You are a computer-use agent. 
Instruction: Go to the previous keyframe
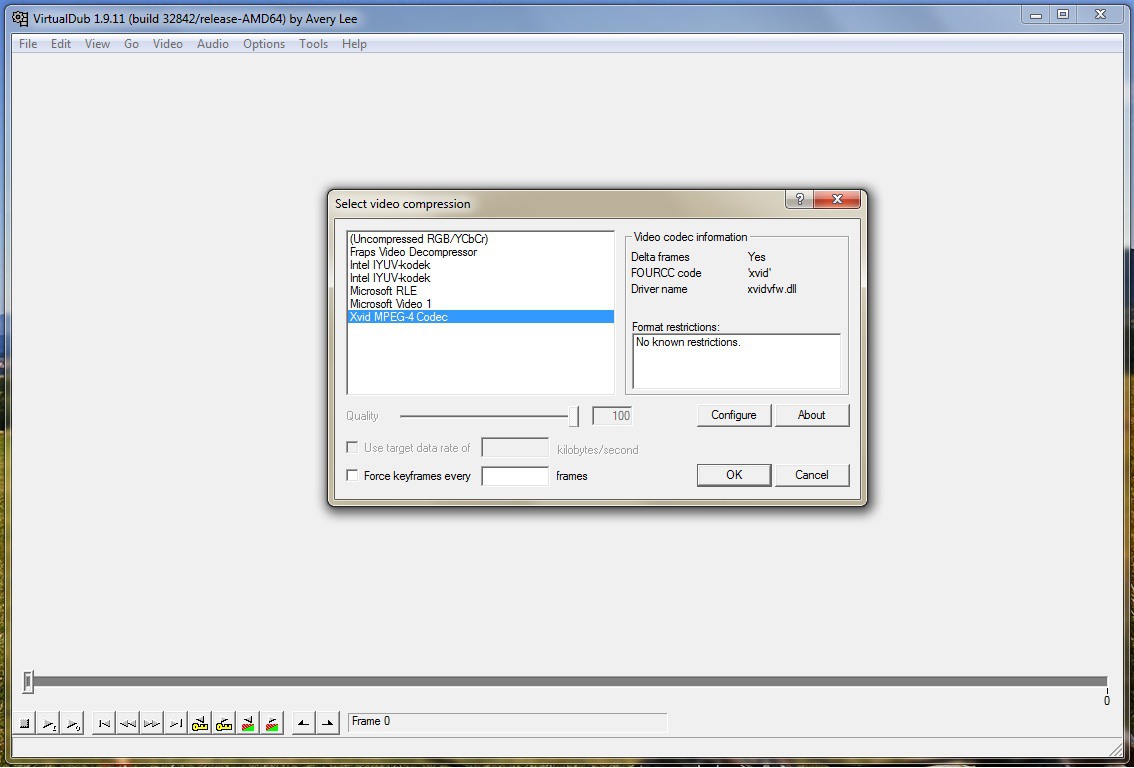pyautogui.click(x=200, y=723)
